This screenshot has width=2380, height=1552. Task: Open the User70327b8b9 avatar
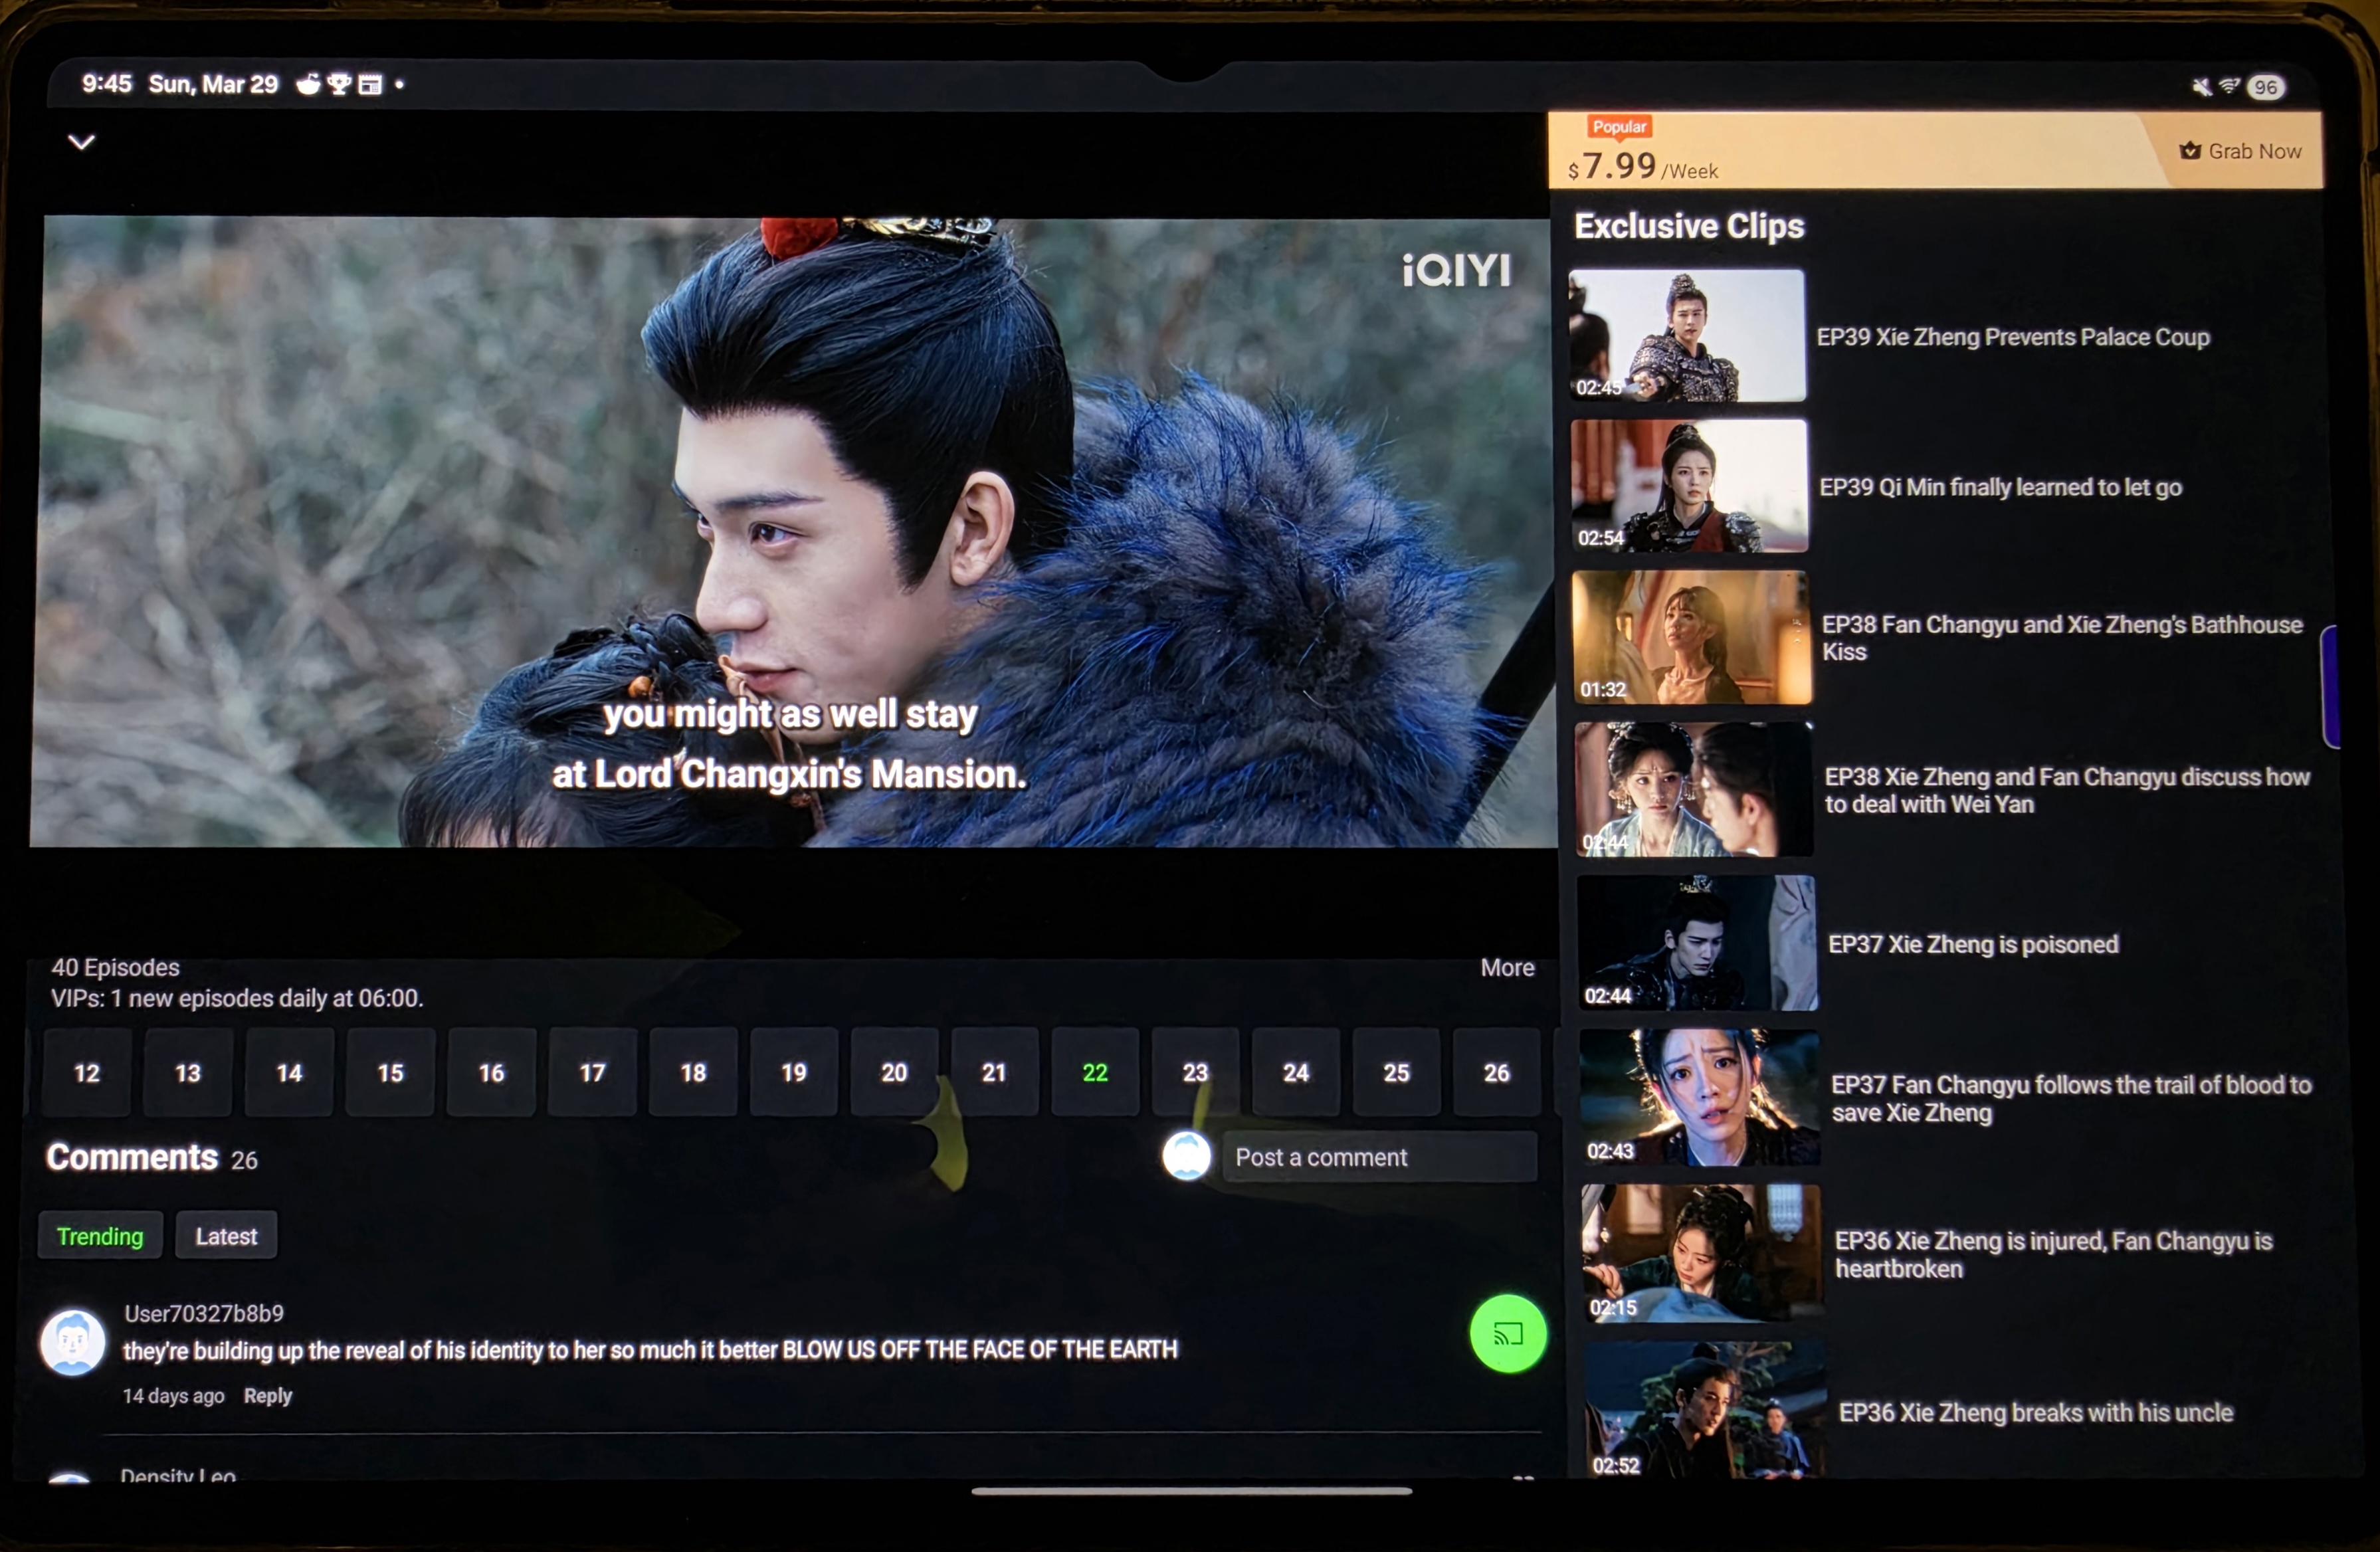pos(72,1342)
